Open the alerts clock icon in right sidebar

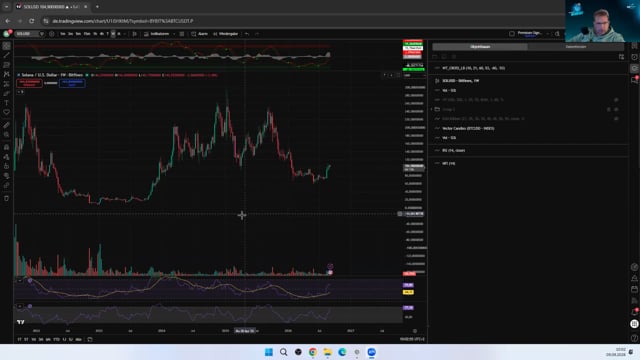pyautogui.click(x=634, y=57)
